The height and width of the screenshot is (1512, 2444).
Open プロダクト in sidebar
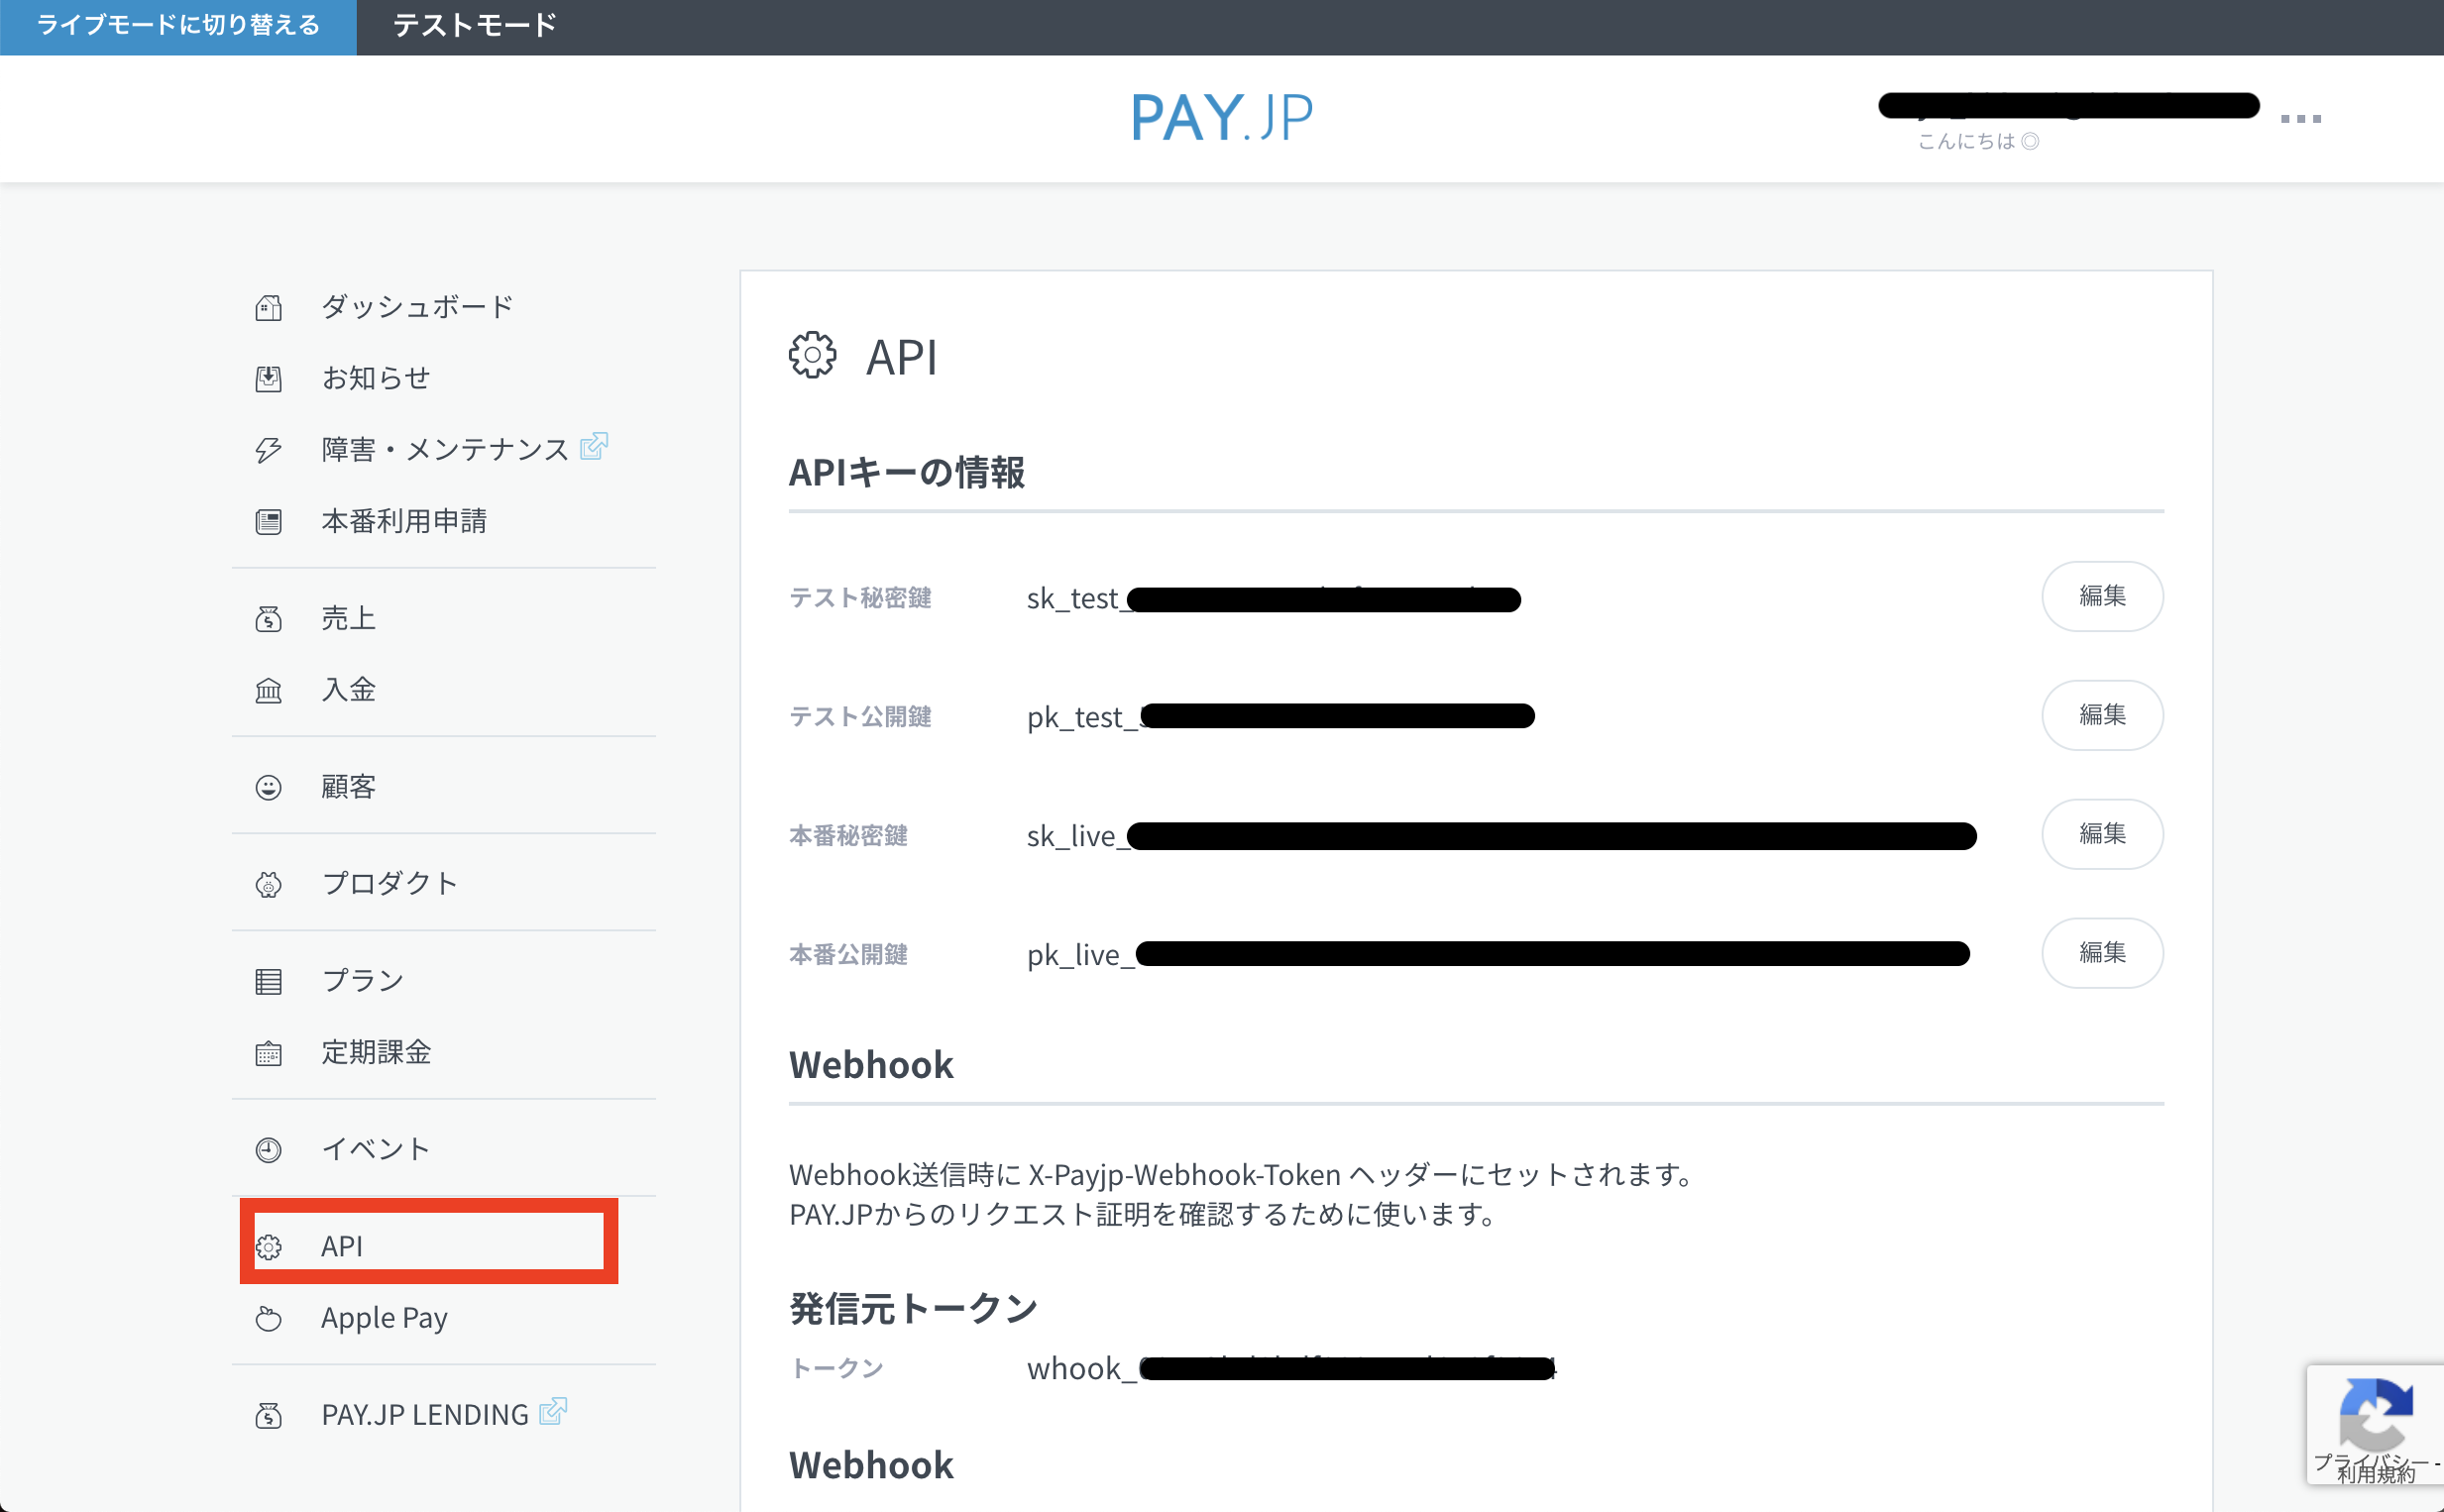tap(390, 883)
